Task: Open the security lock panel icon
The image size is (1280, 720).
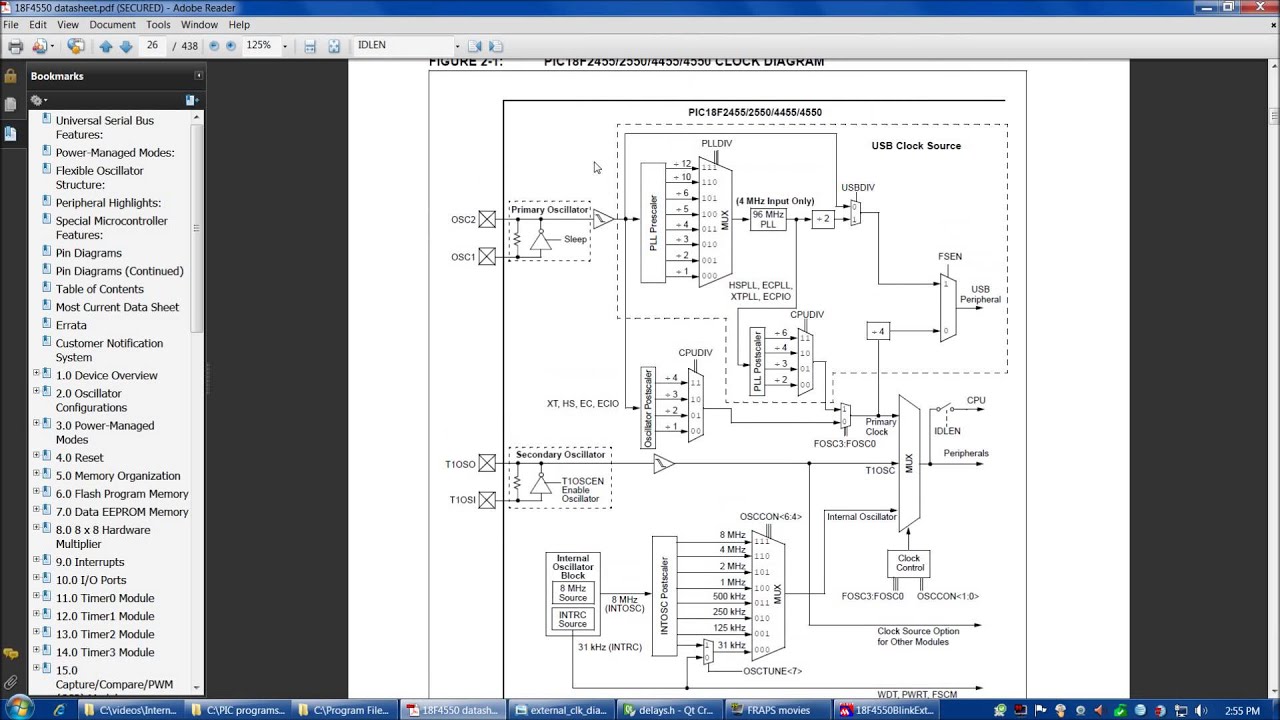Action: click(x=10, y=76)
